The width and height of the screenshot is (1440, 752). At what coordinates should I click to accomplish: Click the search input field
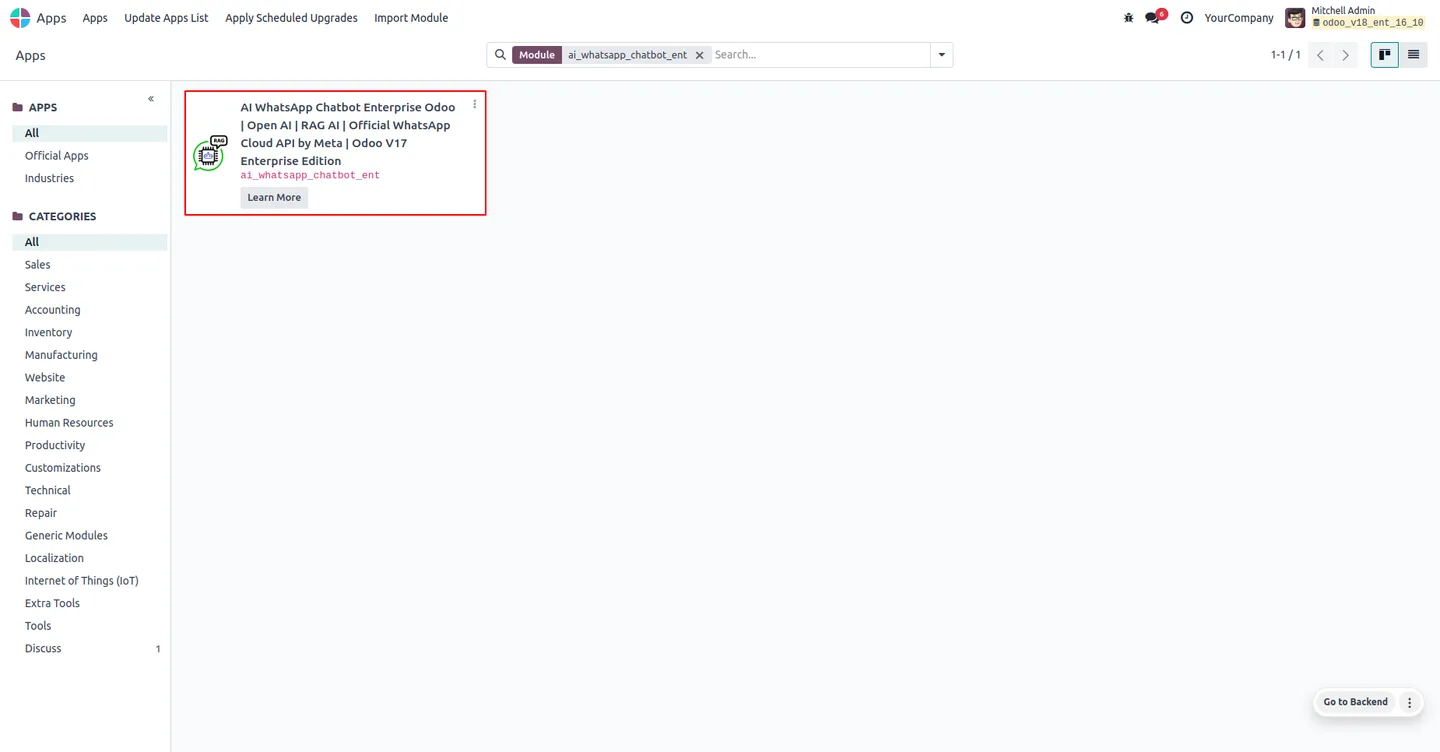pyautogui.click(x=820, y=55)
